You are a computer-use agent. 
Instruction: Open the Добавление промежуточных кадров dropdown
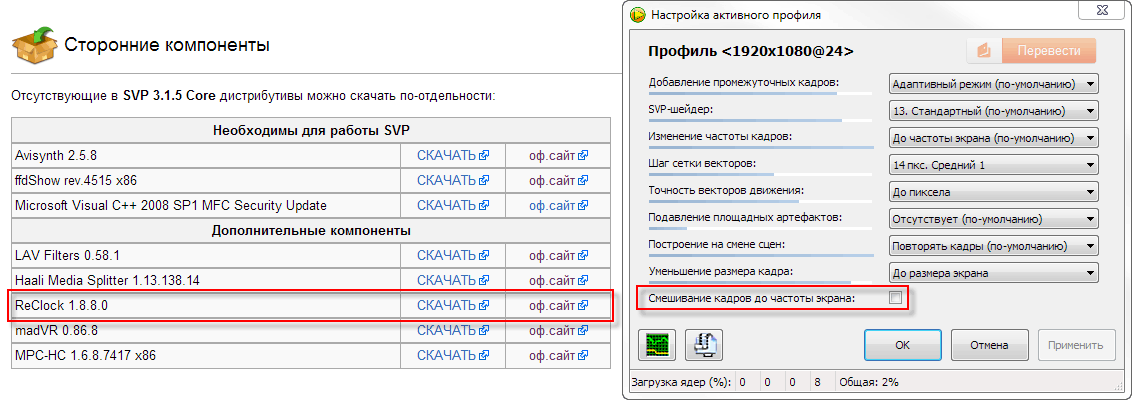coord(993,83)
